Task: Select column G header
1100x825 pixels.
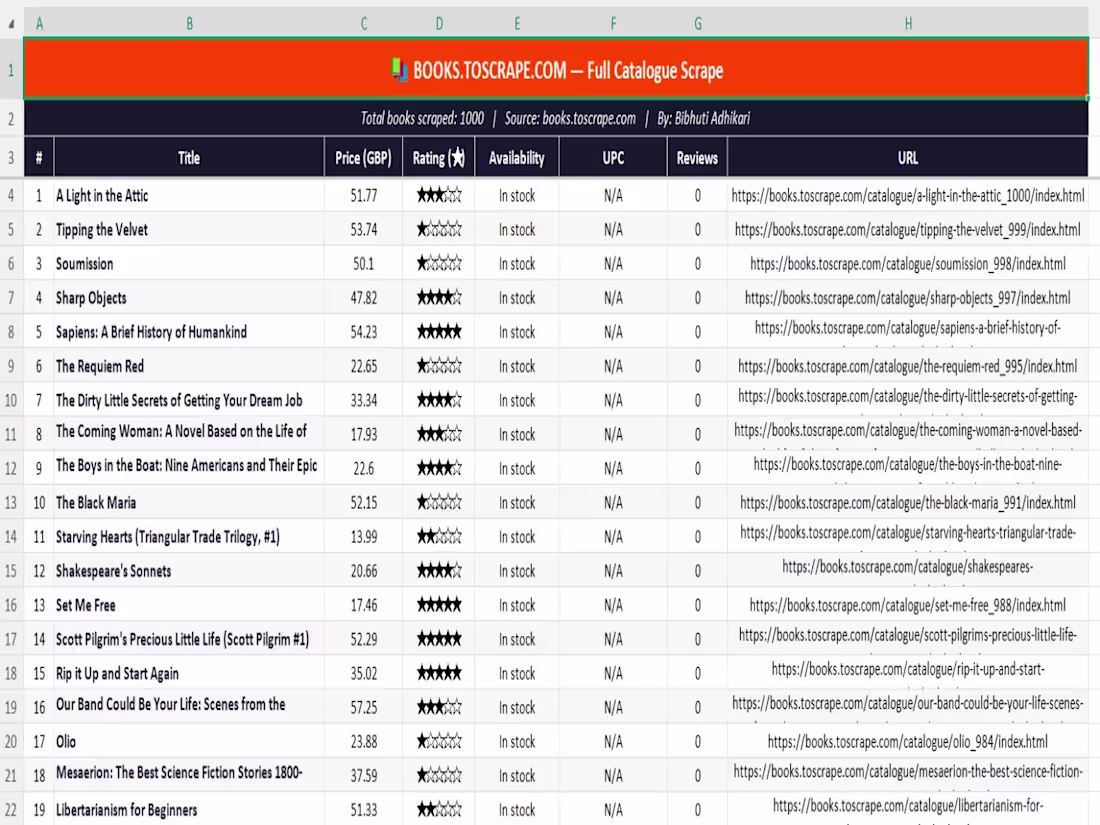Action: (x=697, y=24)
